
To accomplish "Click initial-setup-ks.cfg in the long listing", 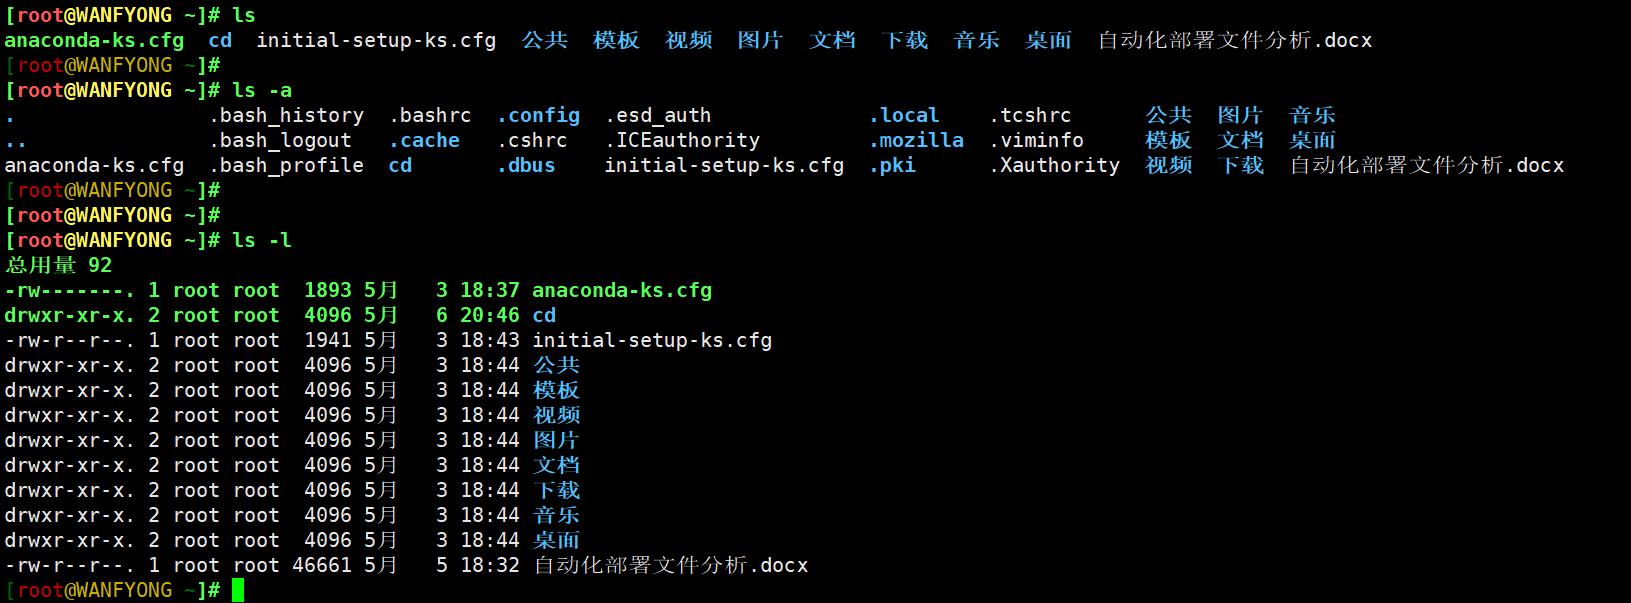I will coord(652,341).
